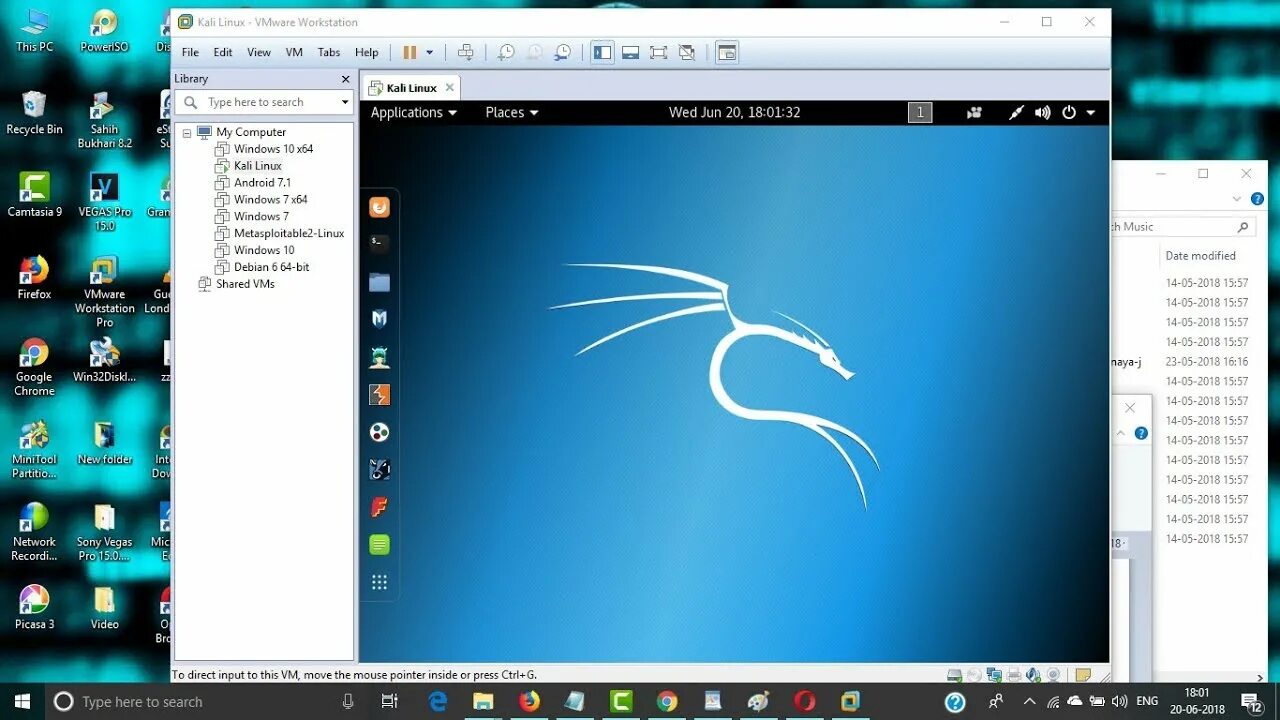This screenshot has height=720, width=1280.
Task: Launch orange browser icon in Kali dock
Action: 379,207
